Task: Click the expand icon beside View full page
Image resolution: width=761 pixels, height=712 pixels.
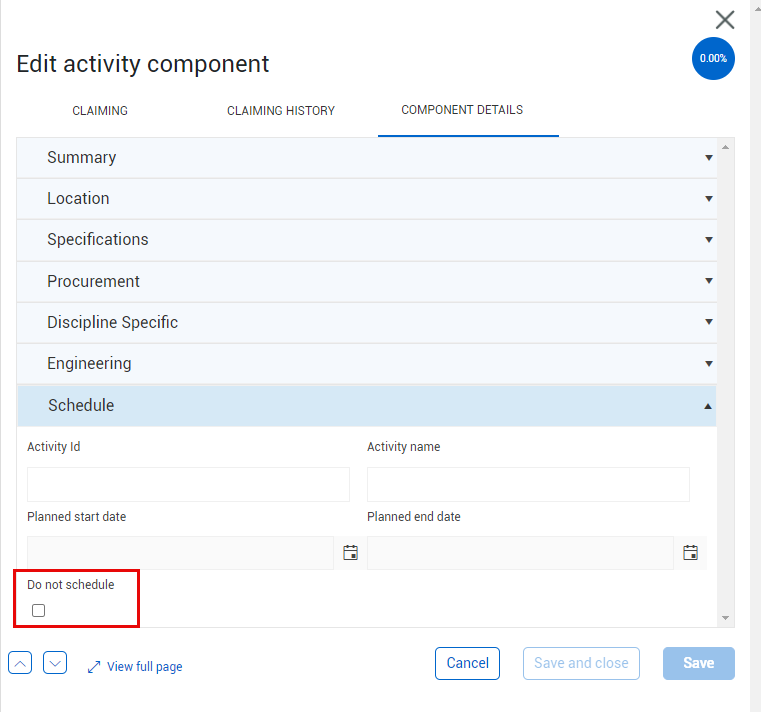Action: pyautogui.click(x=94, y=667)
